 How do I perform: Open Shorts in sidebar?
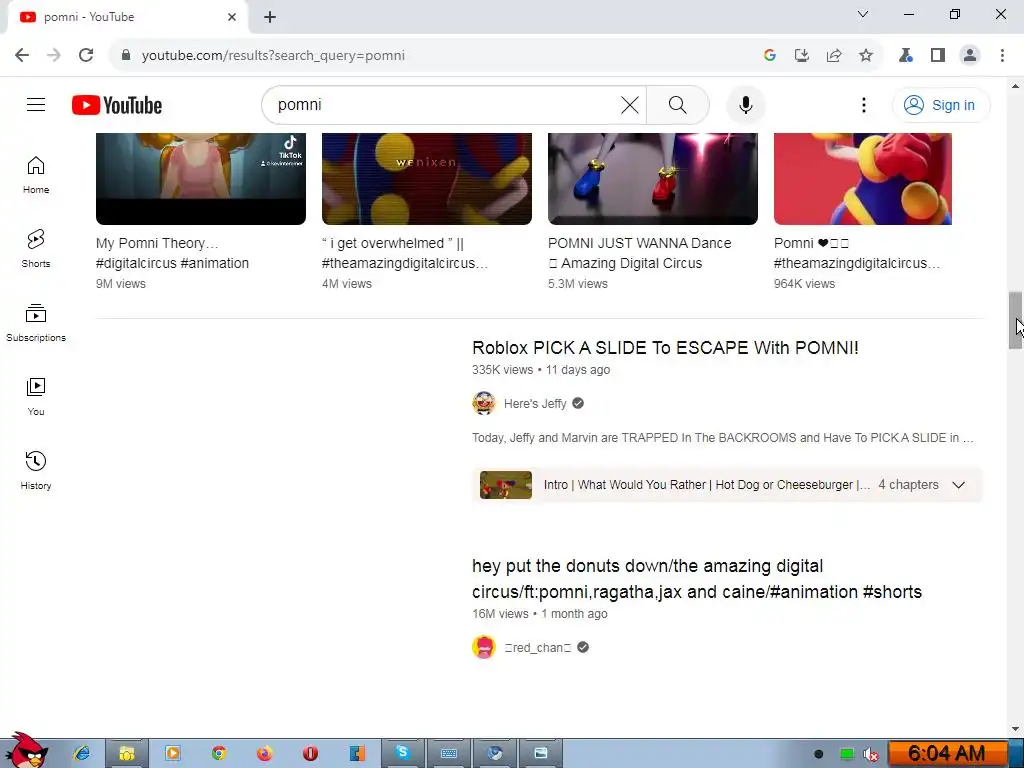pos(36,249)
